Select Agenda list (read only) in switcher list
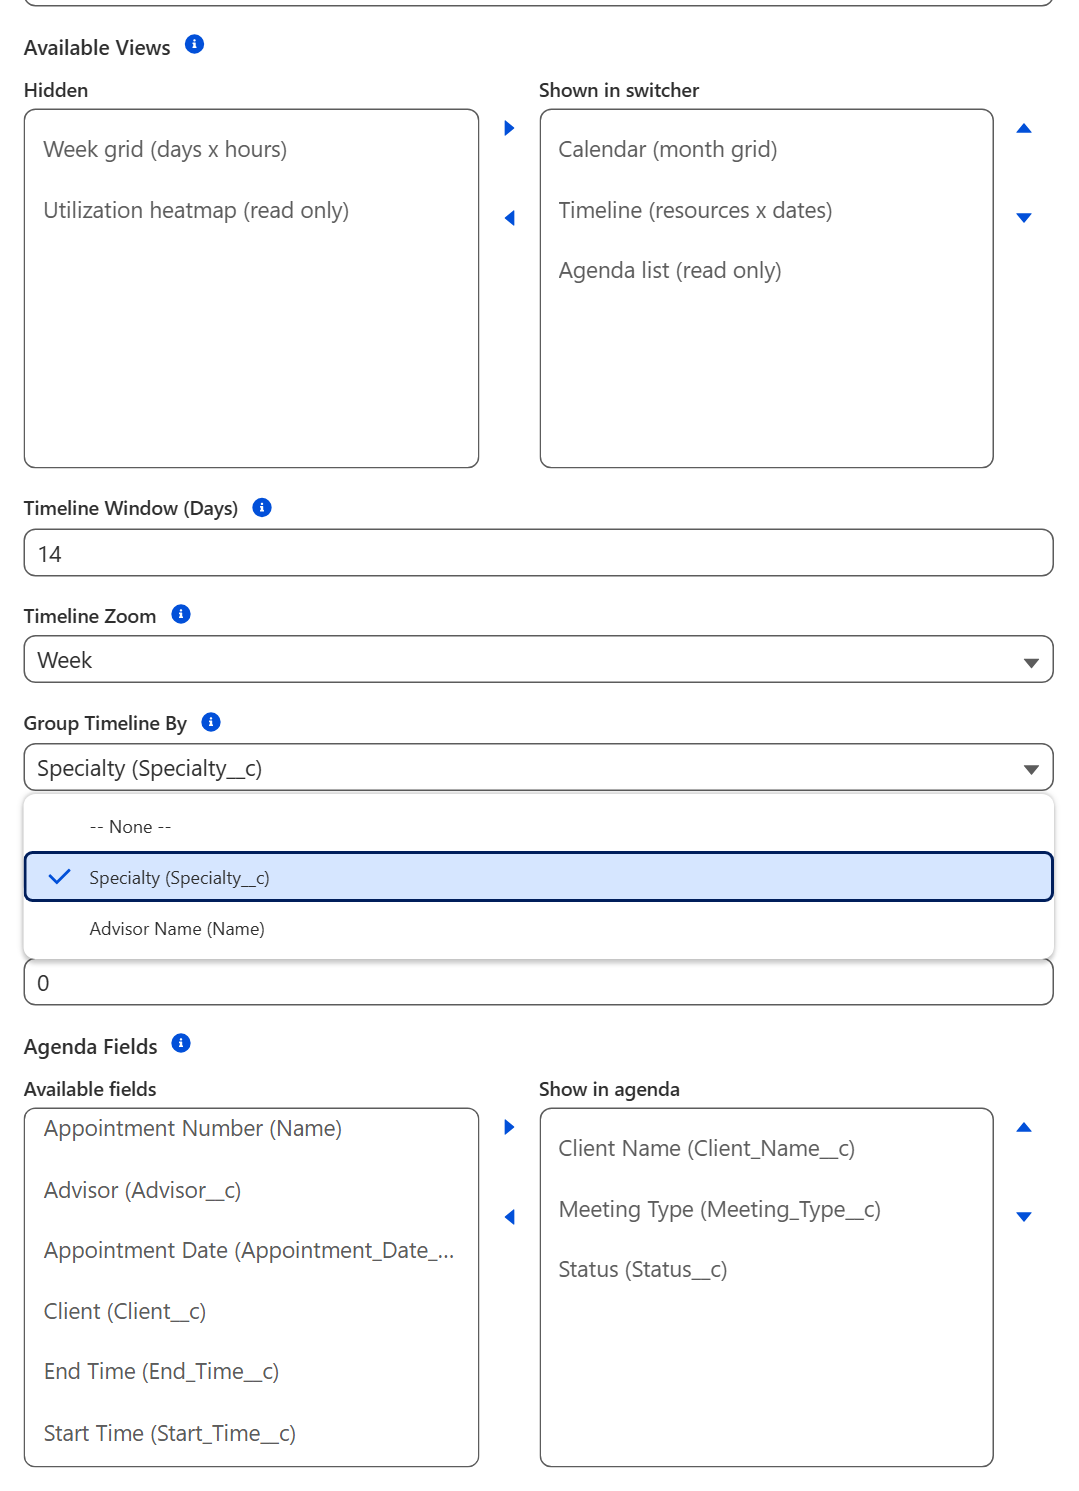Viewport: 1079px width, 1491px height. [x=766, y=270]
